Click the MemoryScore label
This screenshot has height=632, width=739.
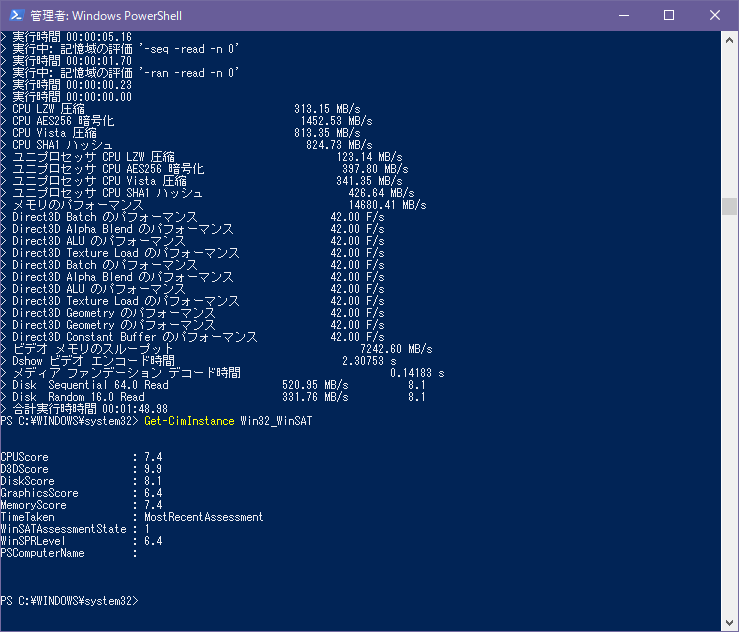(33, 505)
